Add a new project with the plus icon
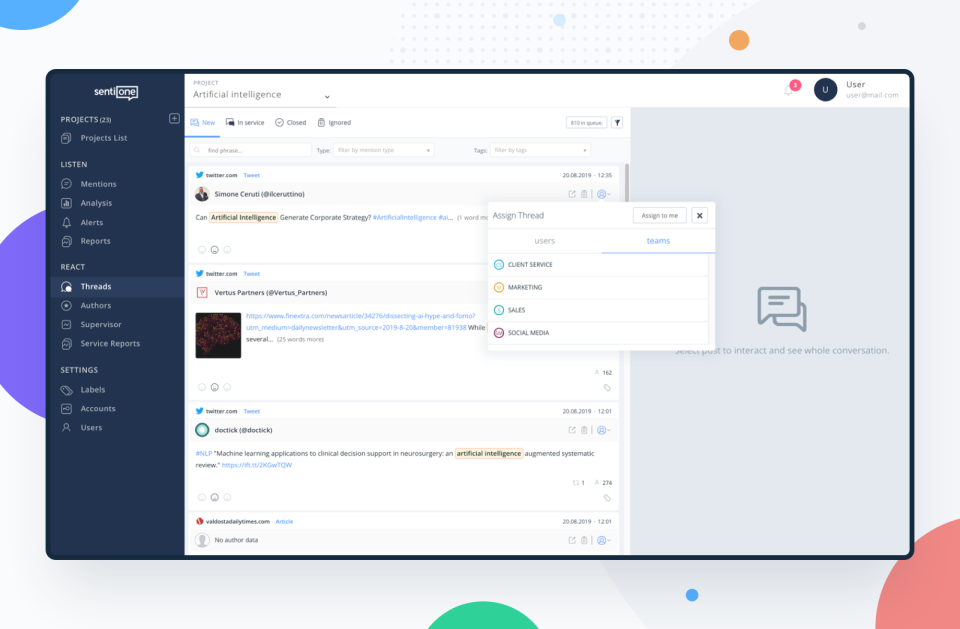Viewport: 960px width, 629px height. (174, 118)
